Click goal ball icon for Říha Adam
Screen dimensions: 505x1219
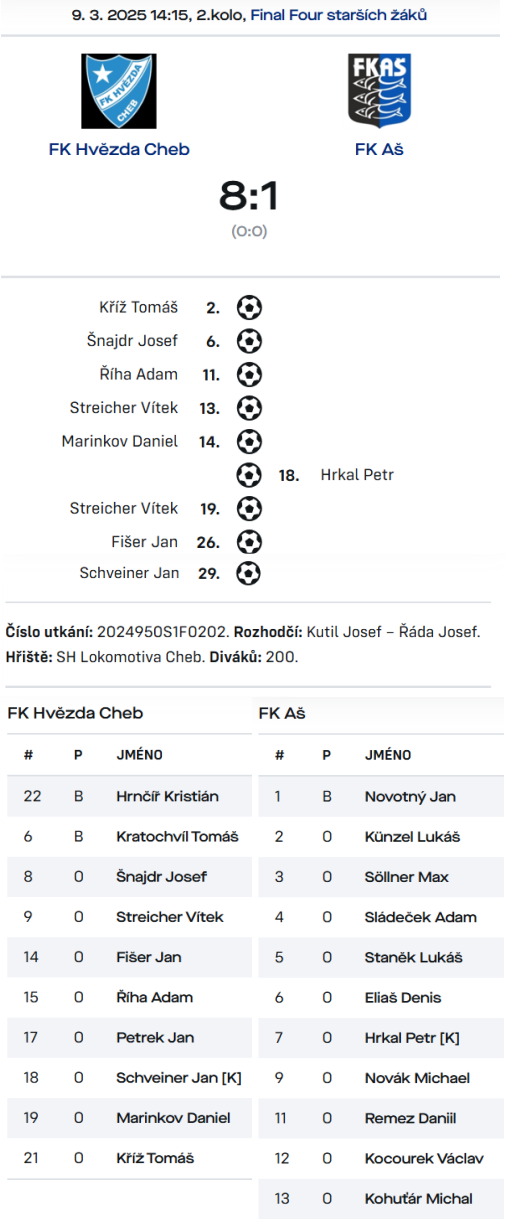click(249, 375)
